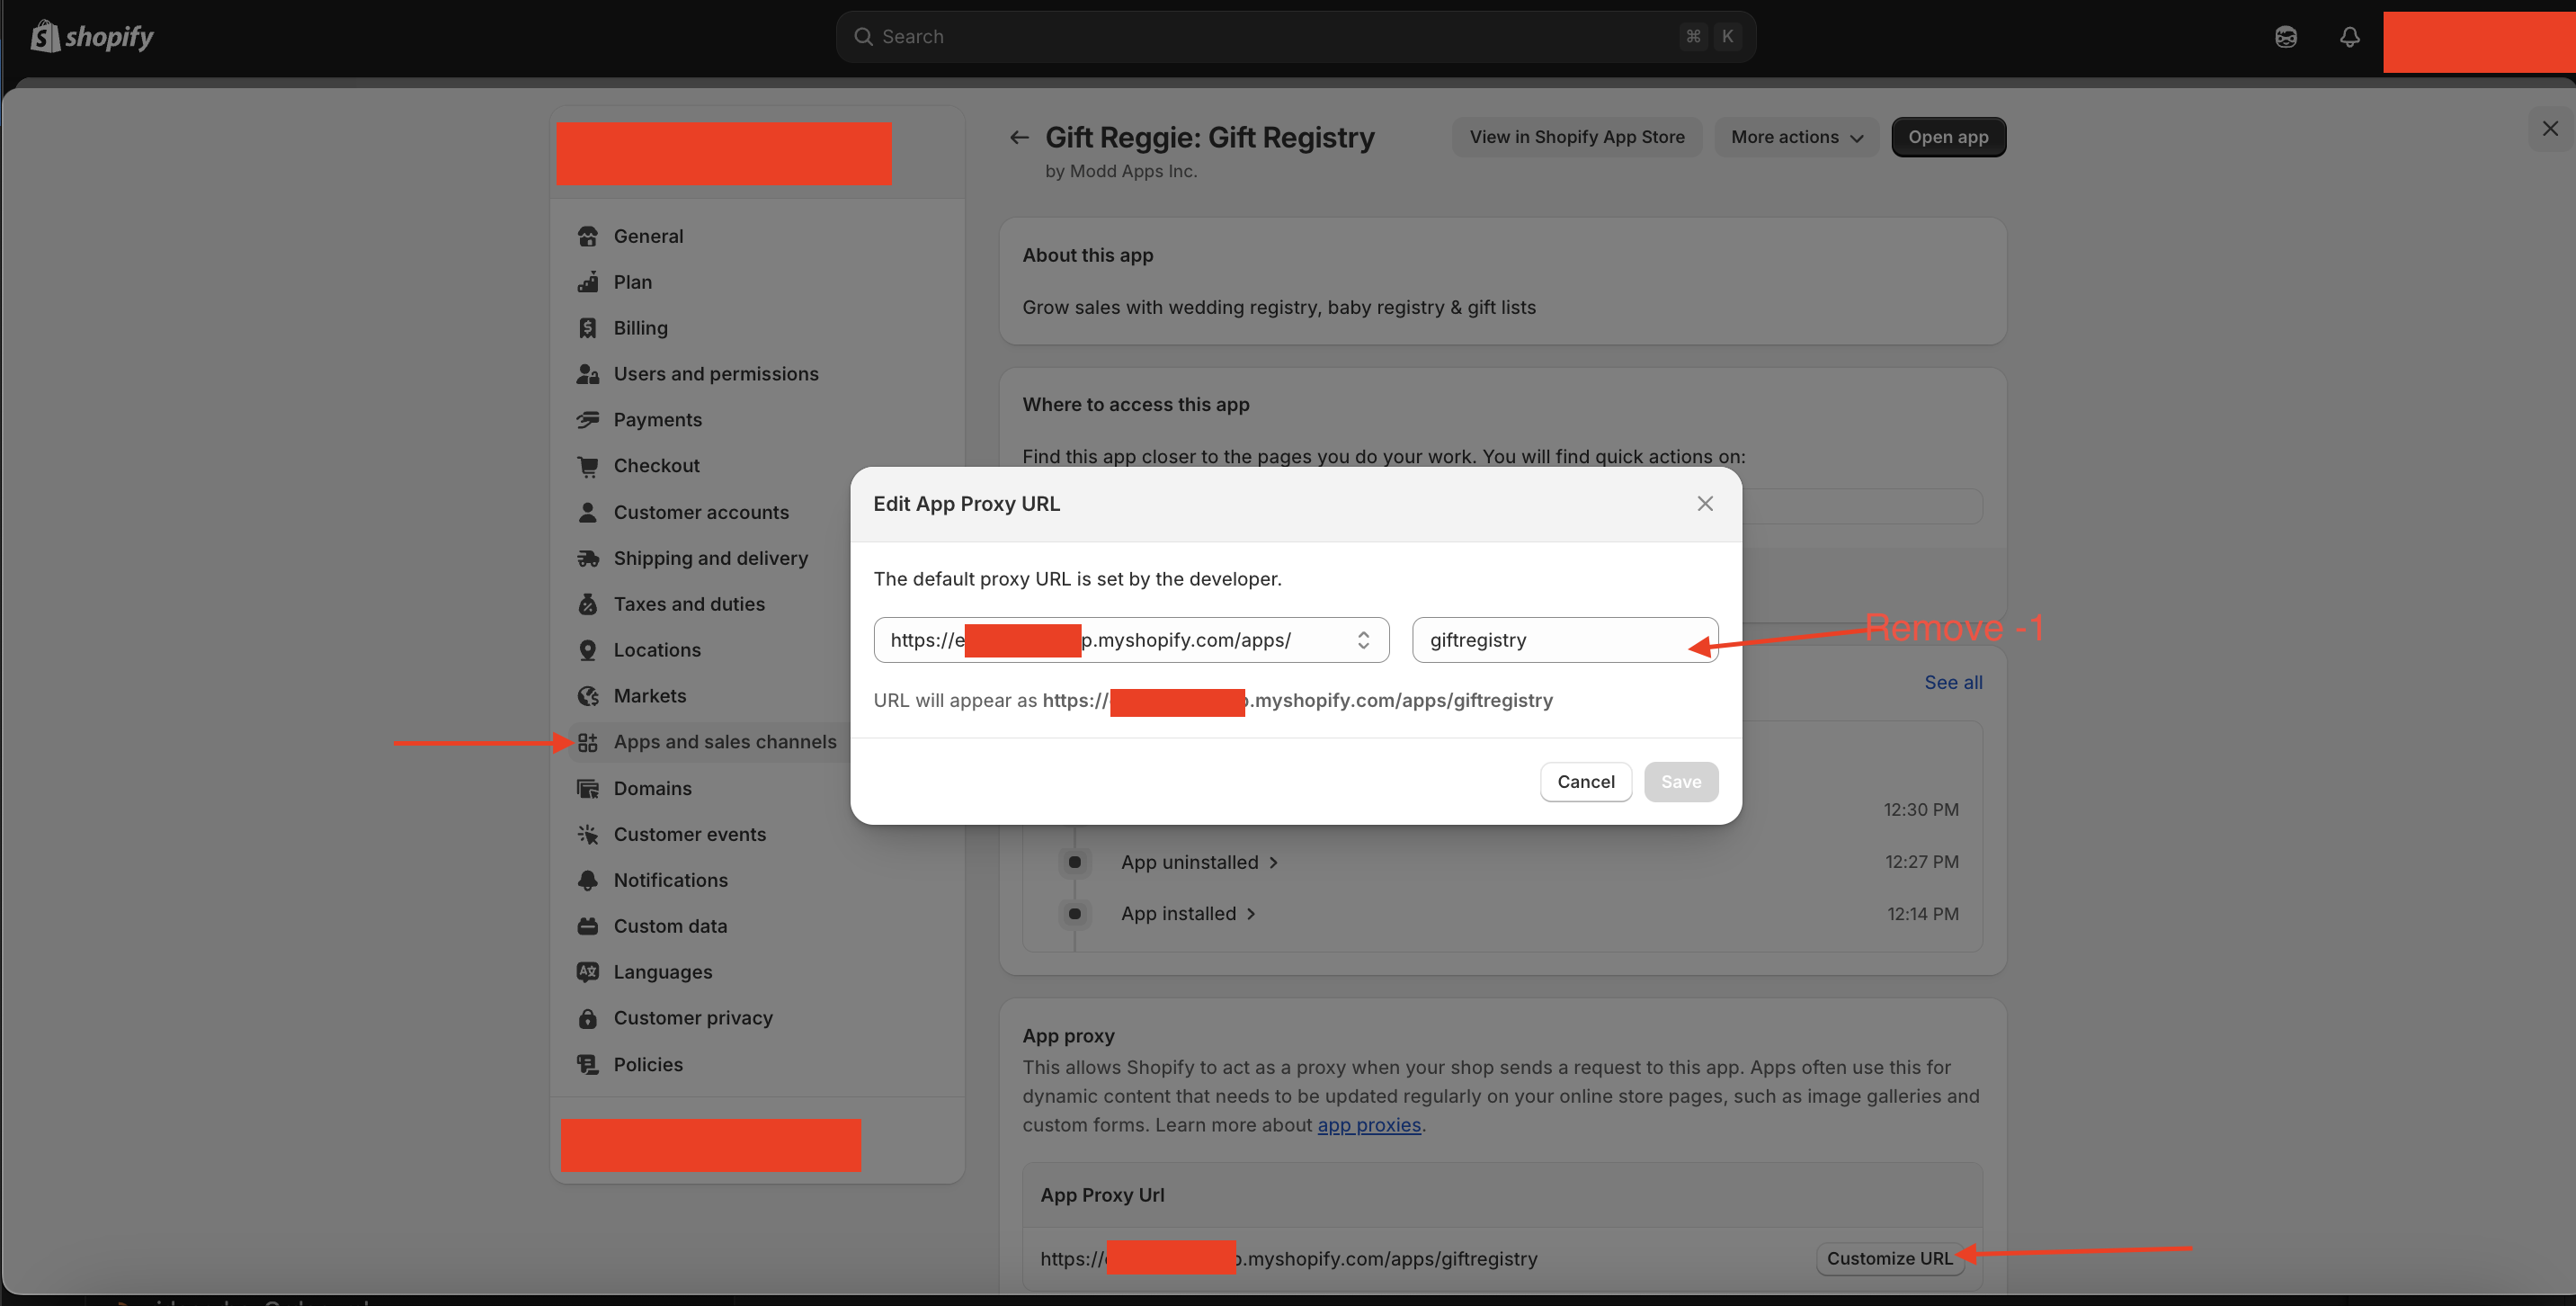This screenshot has height=1306, width=2576.
Task: Close the settings panel with X
Action: (2549, 129)
